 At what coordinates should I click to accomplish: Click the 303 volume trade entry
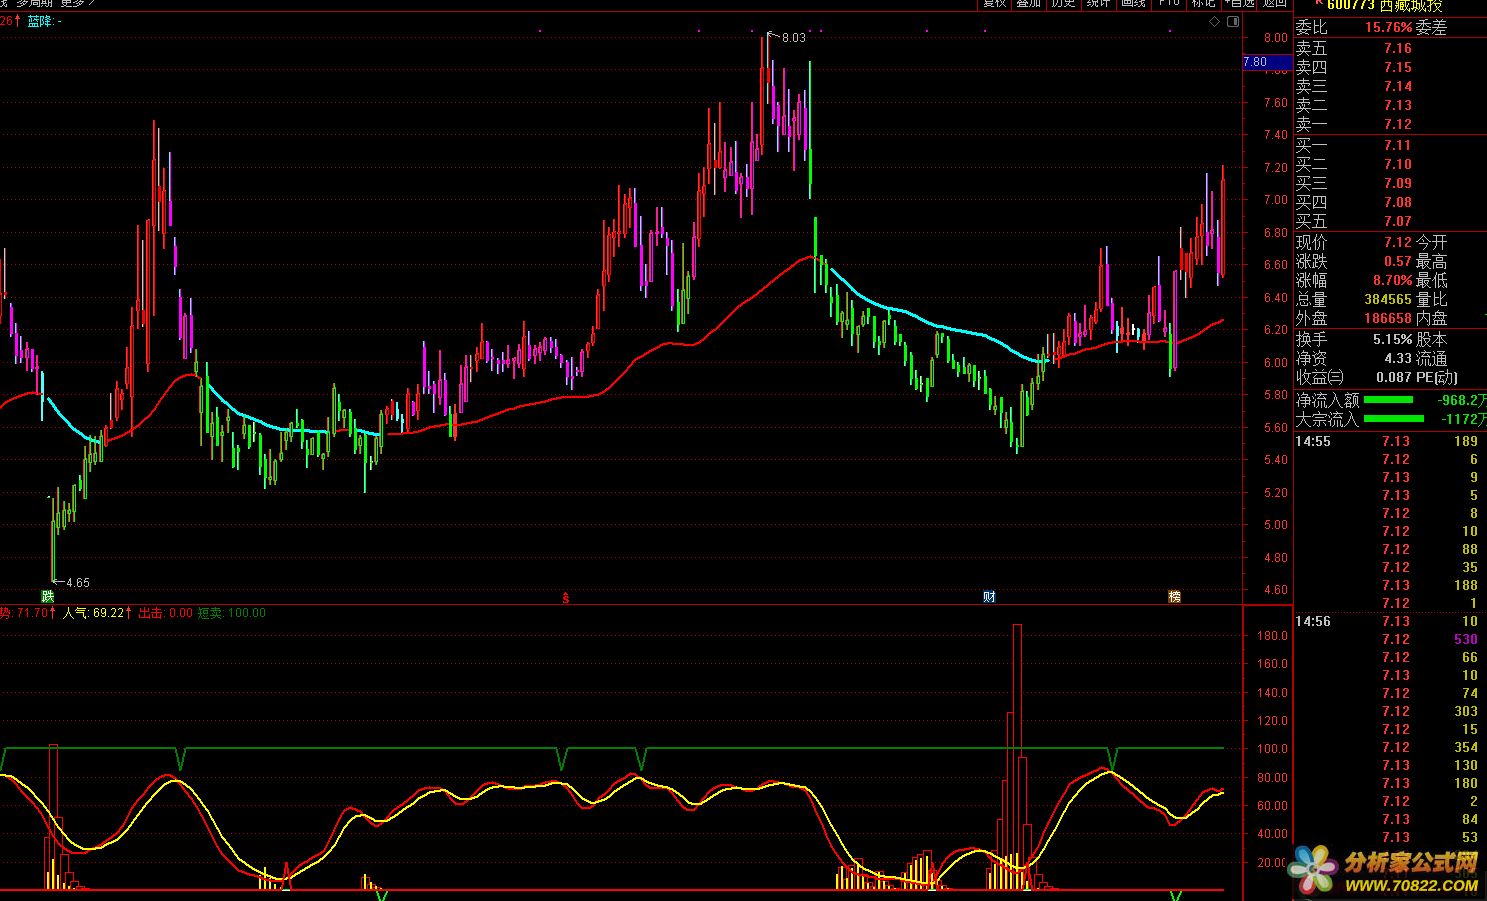(1466, 711)
